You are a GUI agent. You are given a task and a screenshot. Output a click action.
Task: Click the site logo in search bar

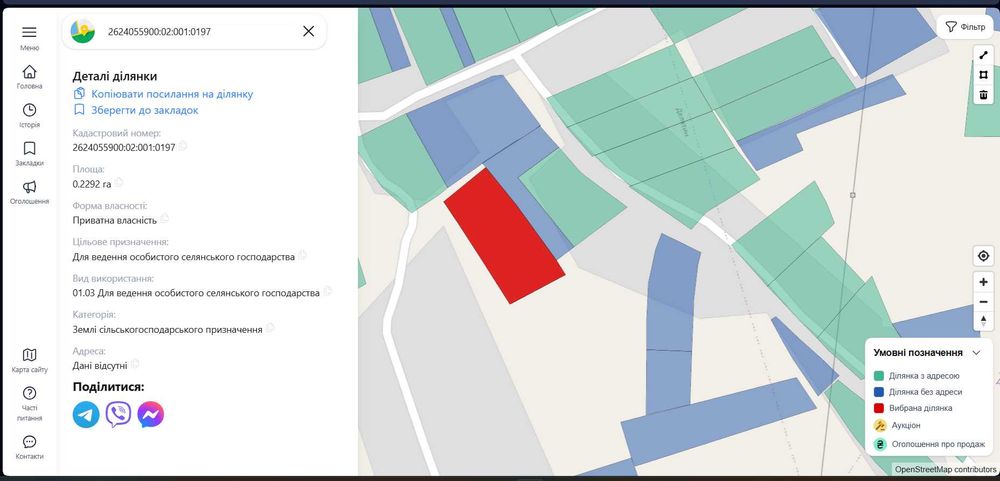point(83,31)
